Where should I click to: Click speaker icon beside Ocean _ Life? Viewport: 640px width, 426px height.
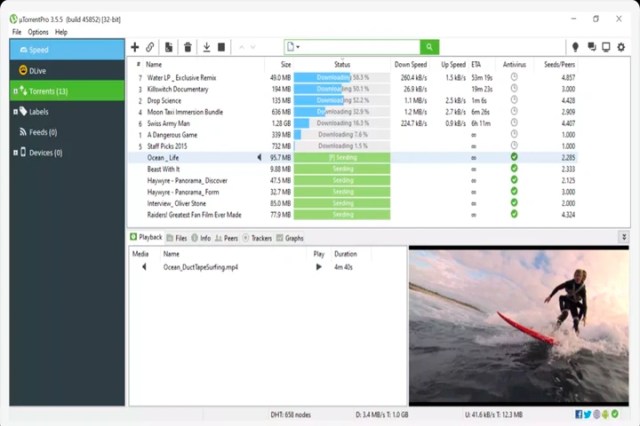point(259,158)
